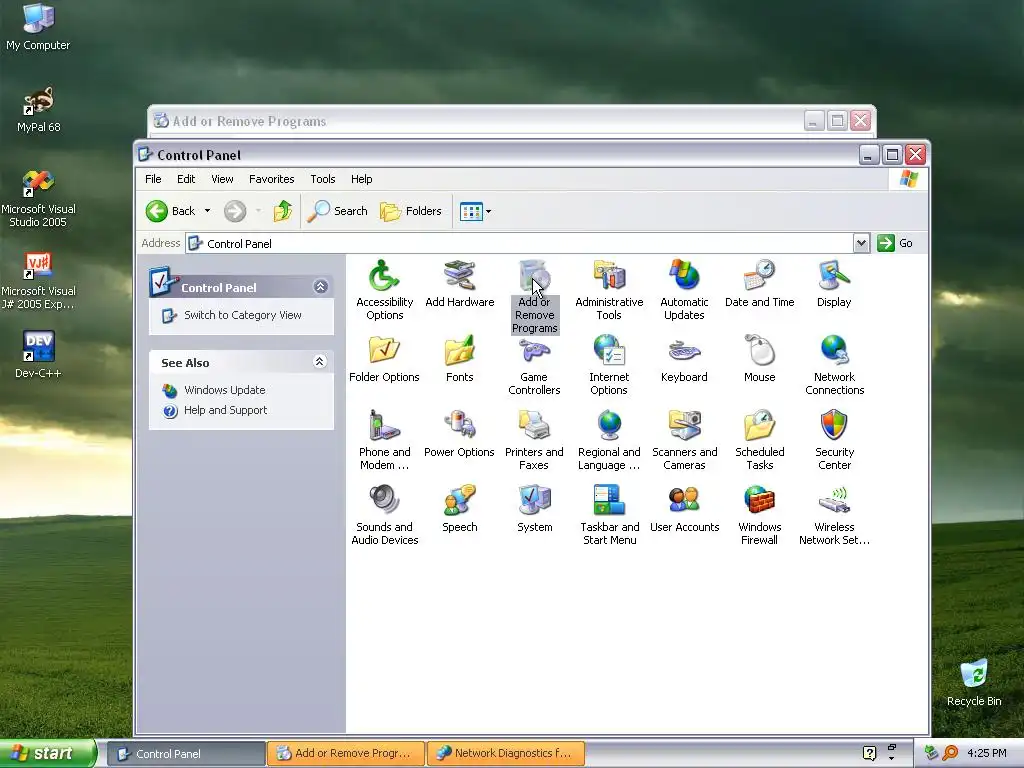Open Administrative Tools icon
The image size is (1024, 768).
(x=609, y=289)
